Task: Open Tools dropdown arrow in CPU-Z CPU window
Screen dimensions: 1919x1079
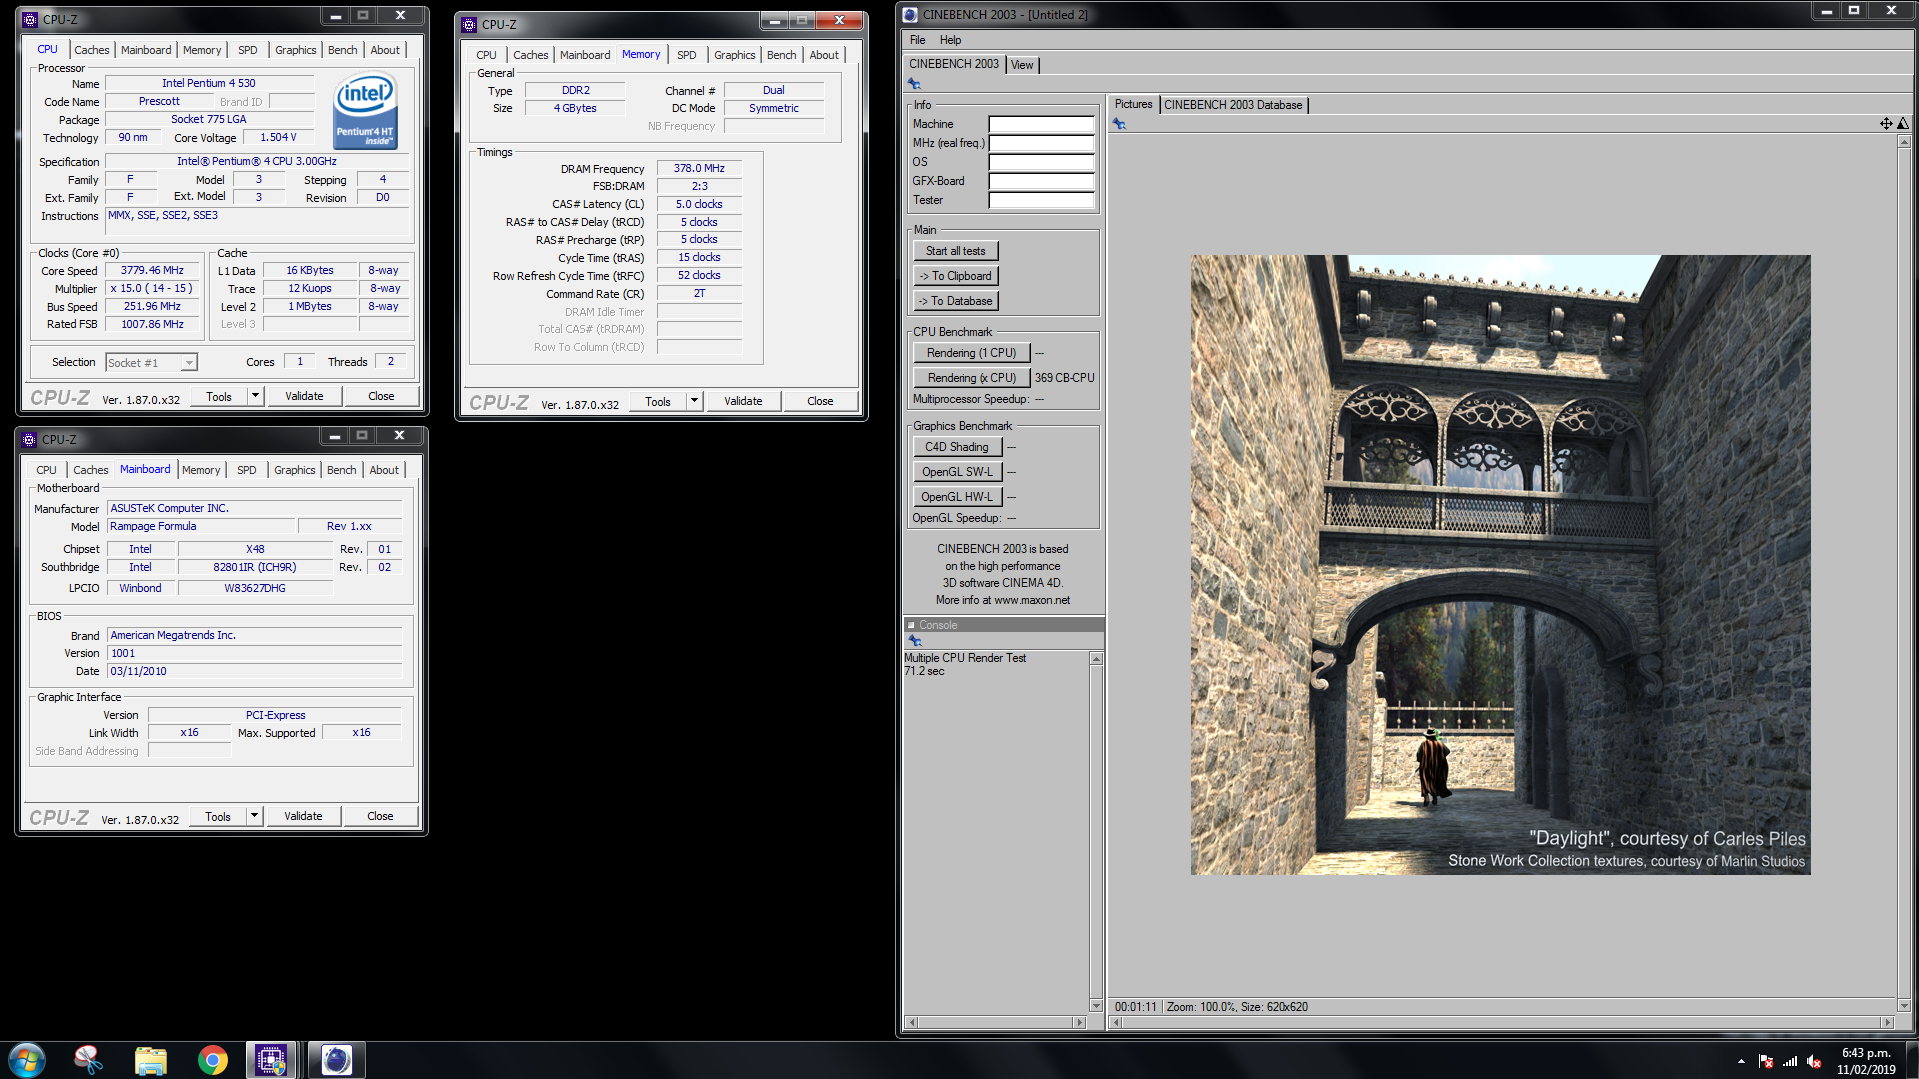Action: pyautogui.click(x=255, y=396)
